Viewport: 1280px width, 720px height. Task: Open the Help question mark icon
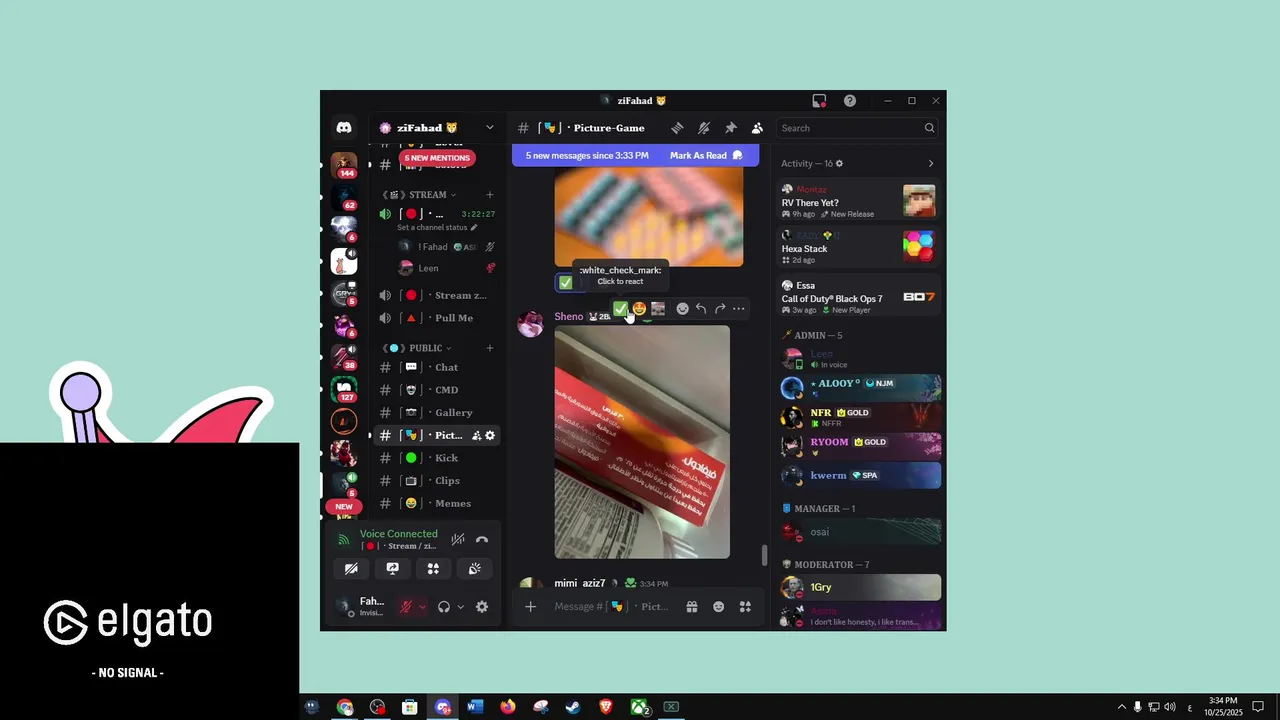click(x=850, y=101)
